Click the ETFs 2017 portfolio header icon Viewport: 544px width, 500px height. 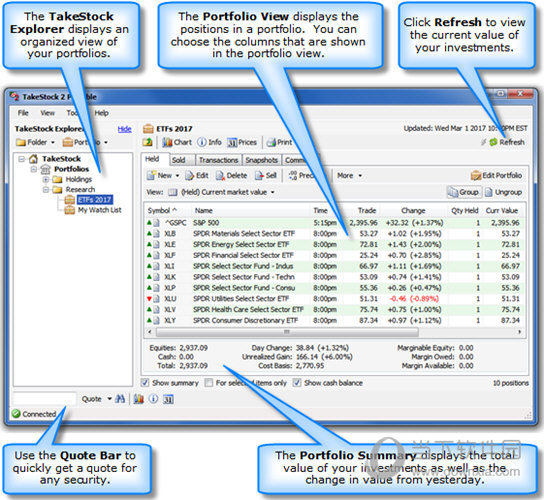(x=148, y=129)
